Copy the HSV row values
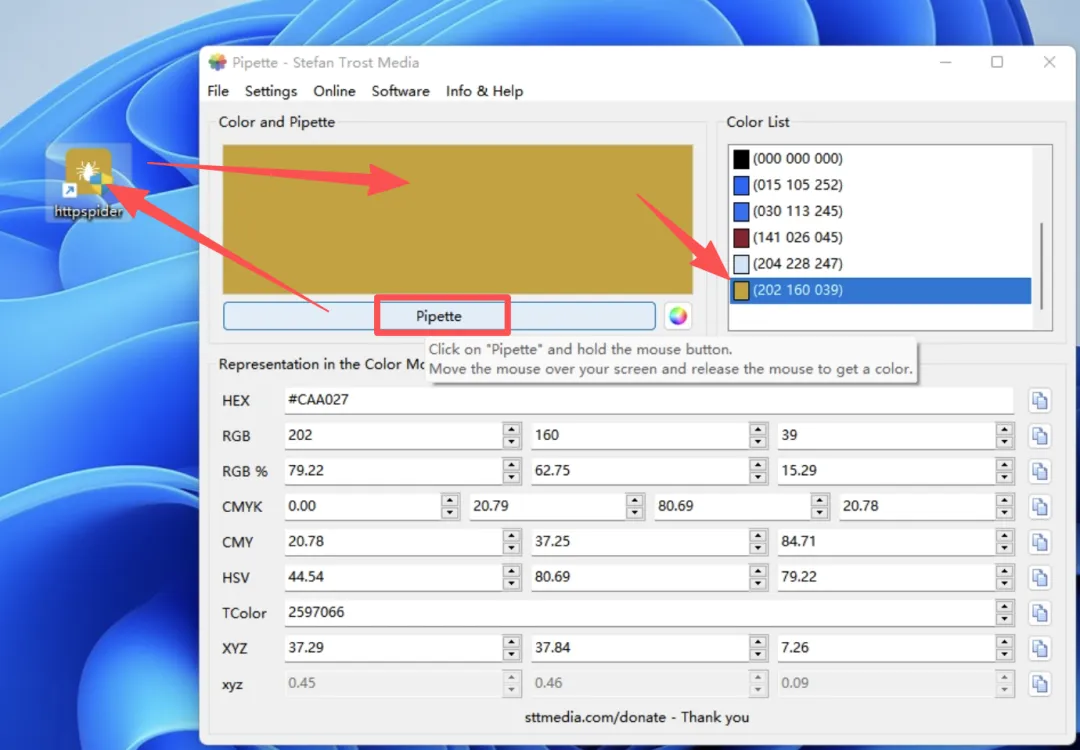Screen dimensions: 1080x750 [x=1040, y=577]
